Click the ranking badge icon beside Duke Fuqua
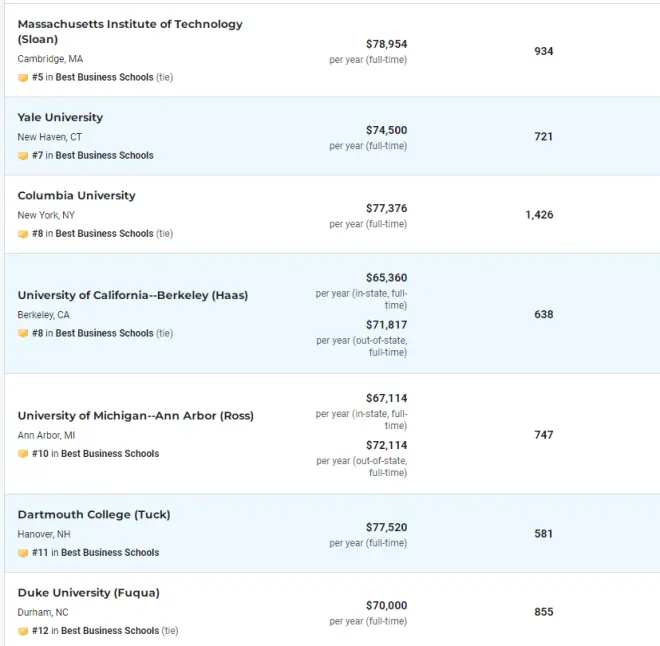660x646 pixels. click(x=23, y=631)
